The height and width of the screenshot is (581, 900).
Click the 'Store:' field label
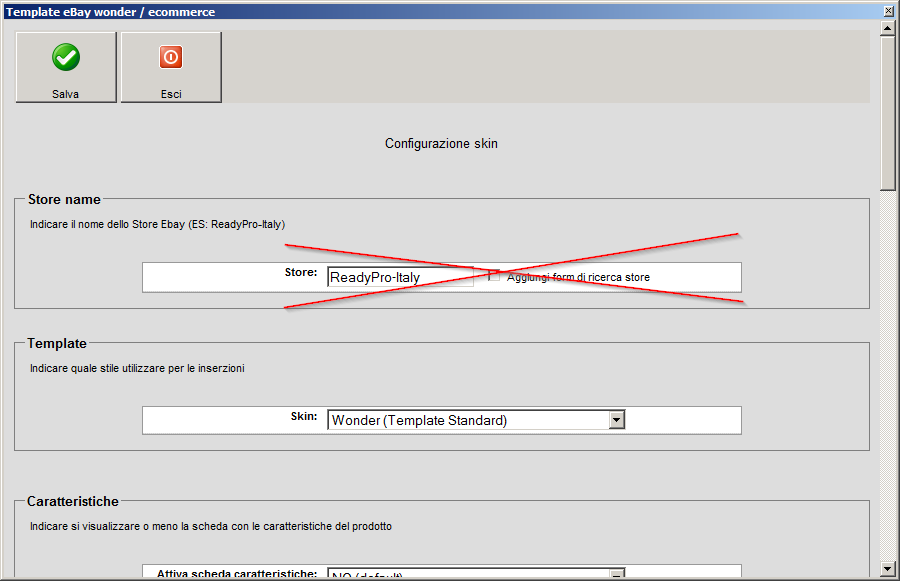[301, 272]
